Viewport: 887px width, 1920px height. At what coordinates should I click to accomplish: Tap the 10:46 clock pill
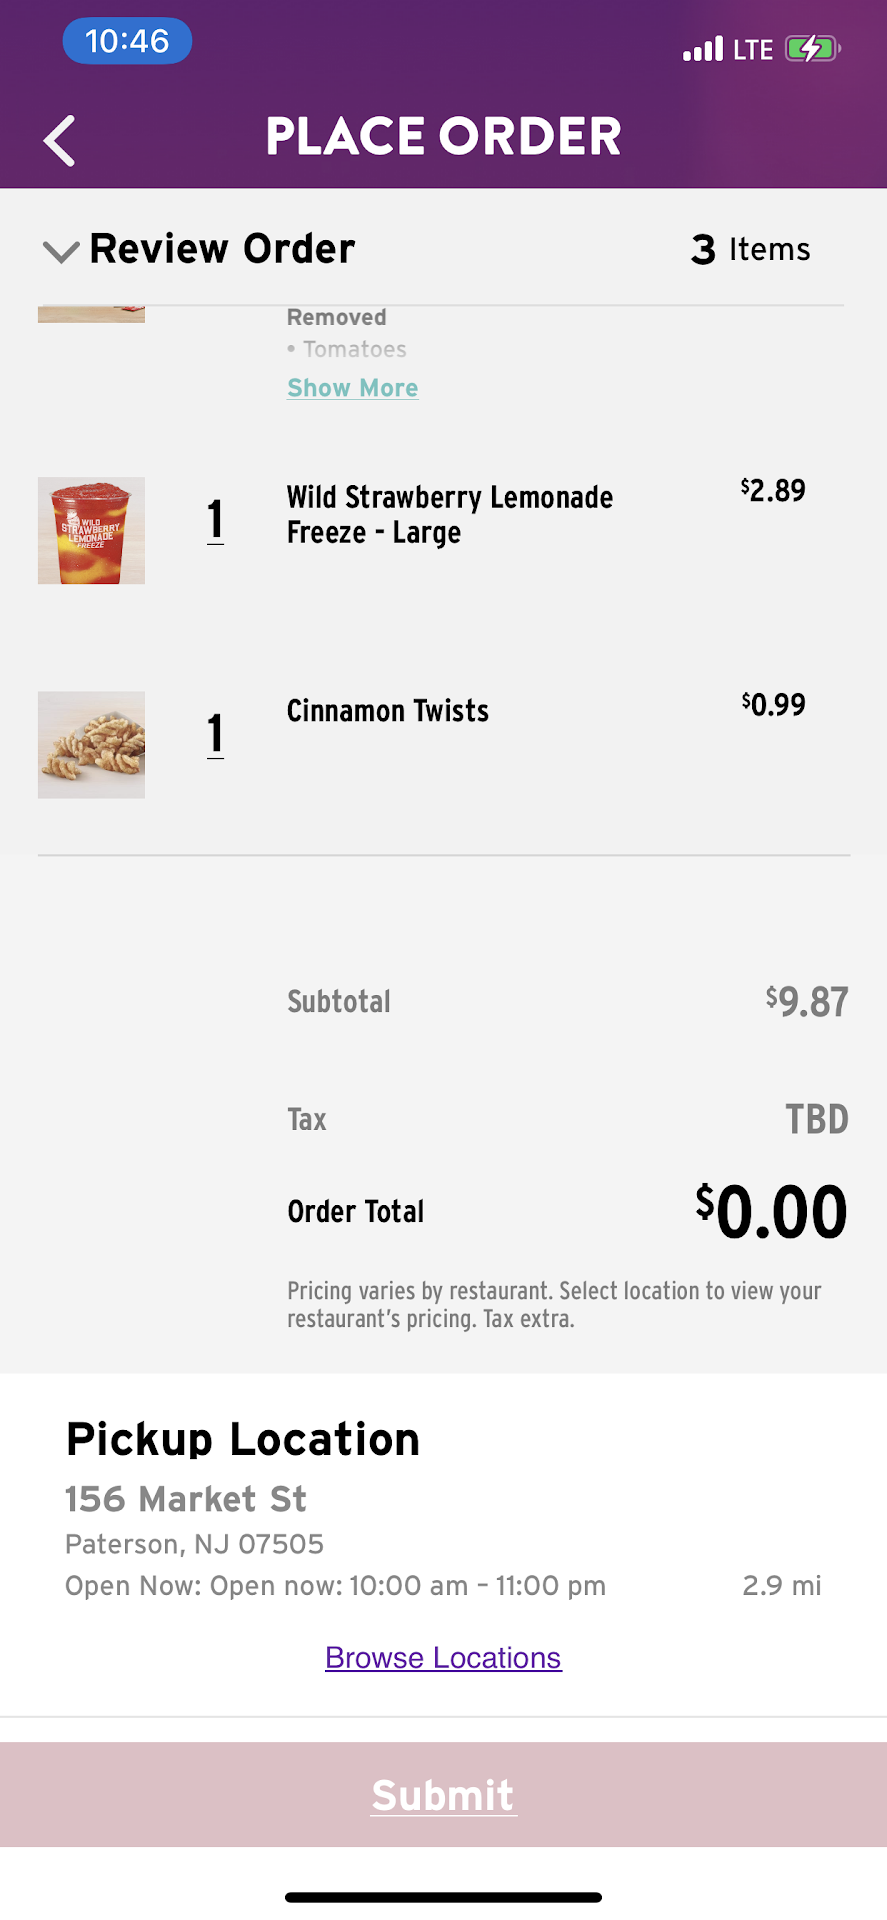[x=127, y=42]
